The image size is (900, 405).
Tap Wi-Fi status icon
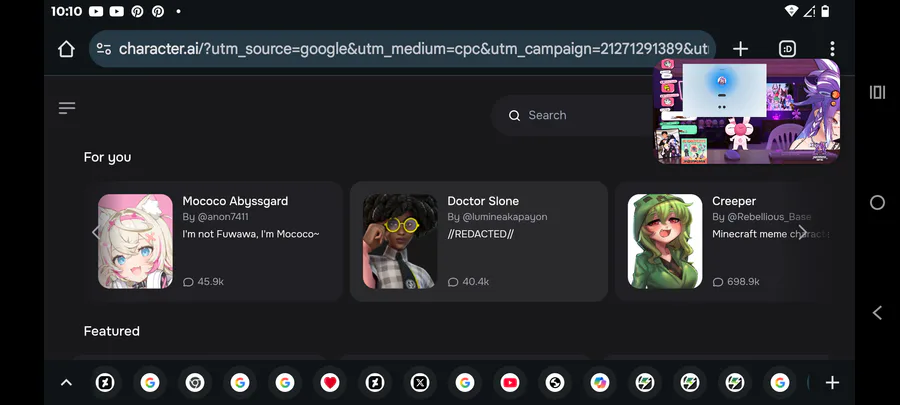coord(791,11)
